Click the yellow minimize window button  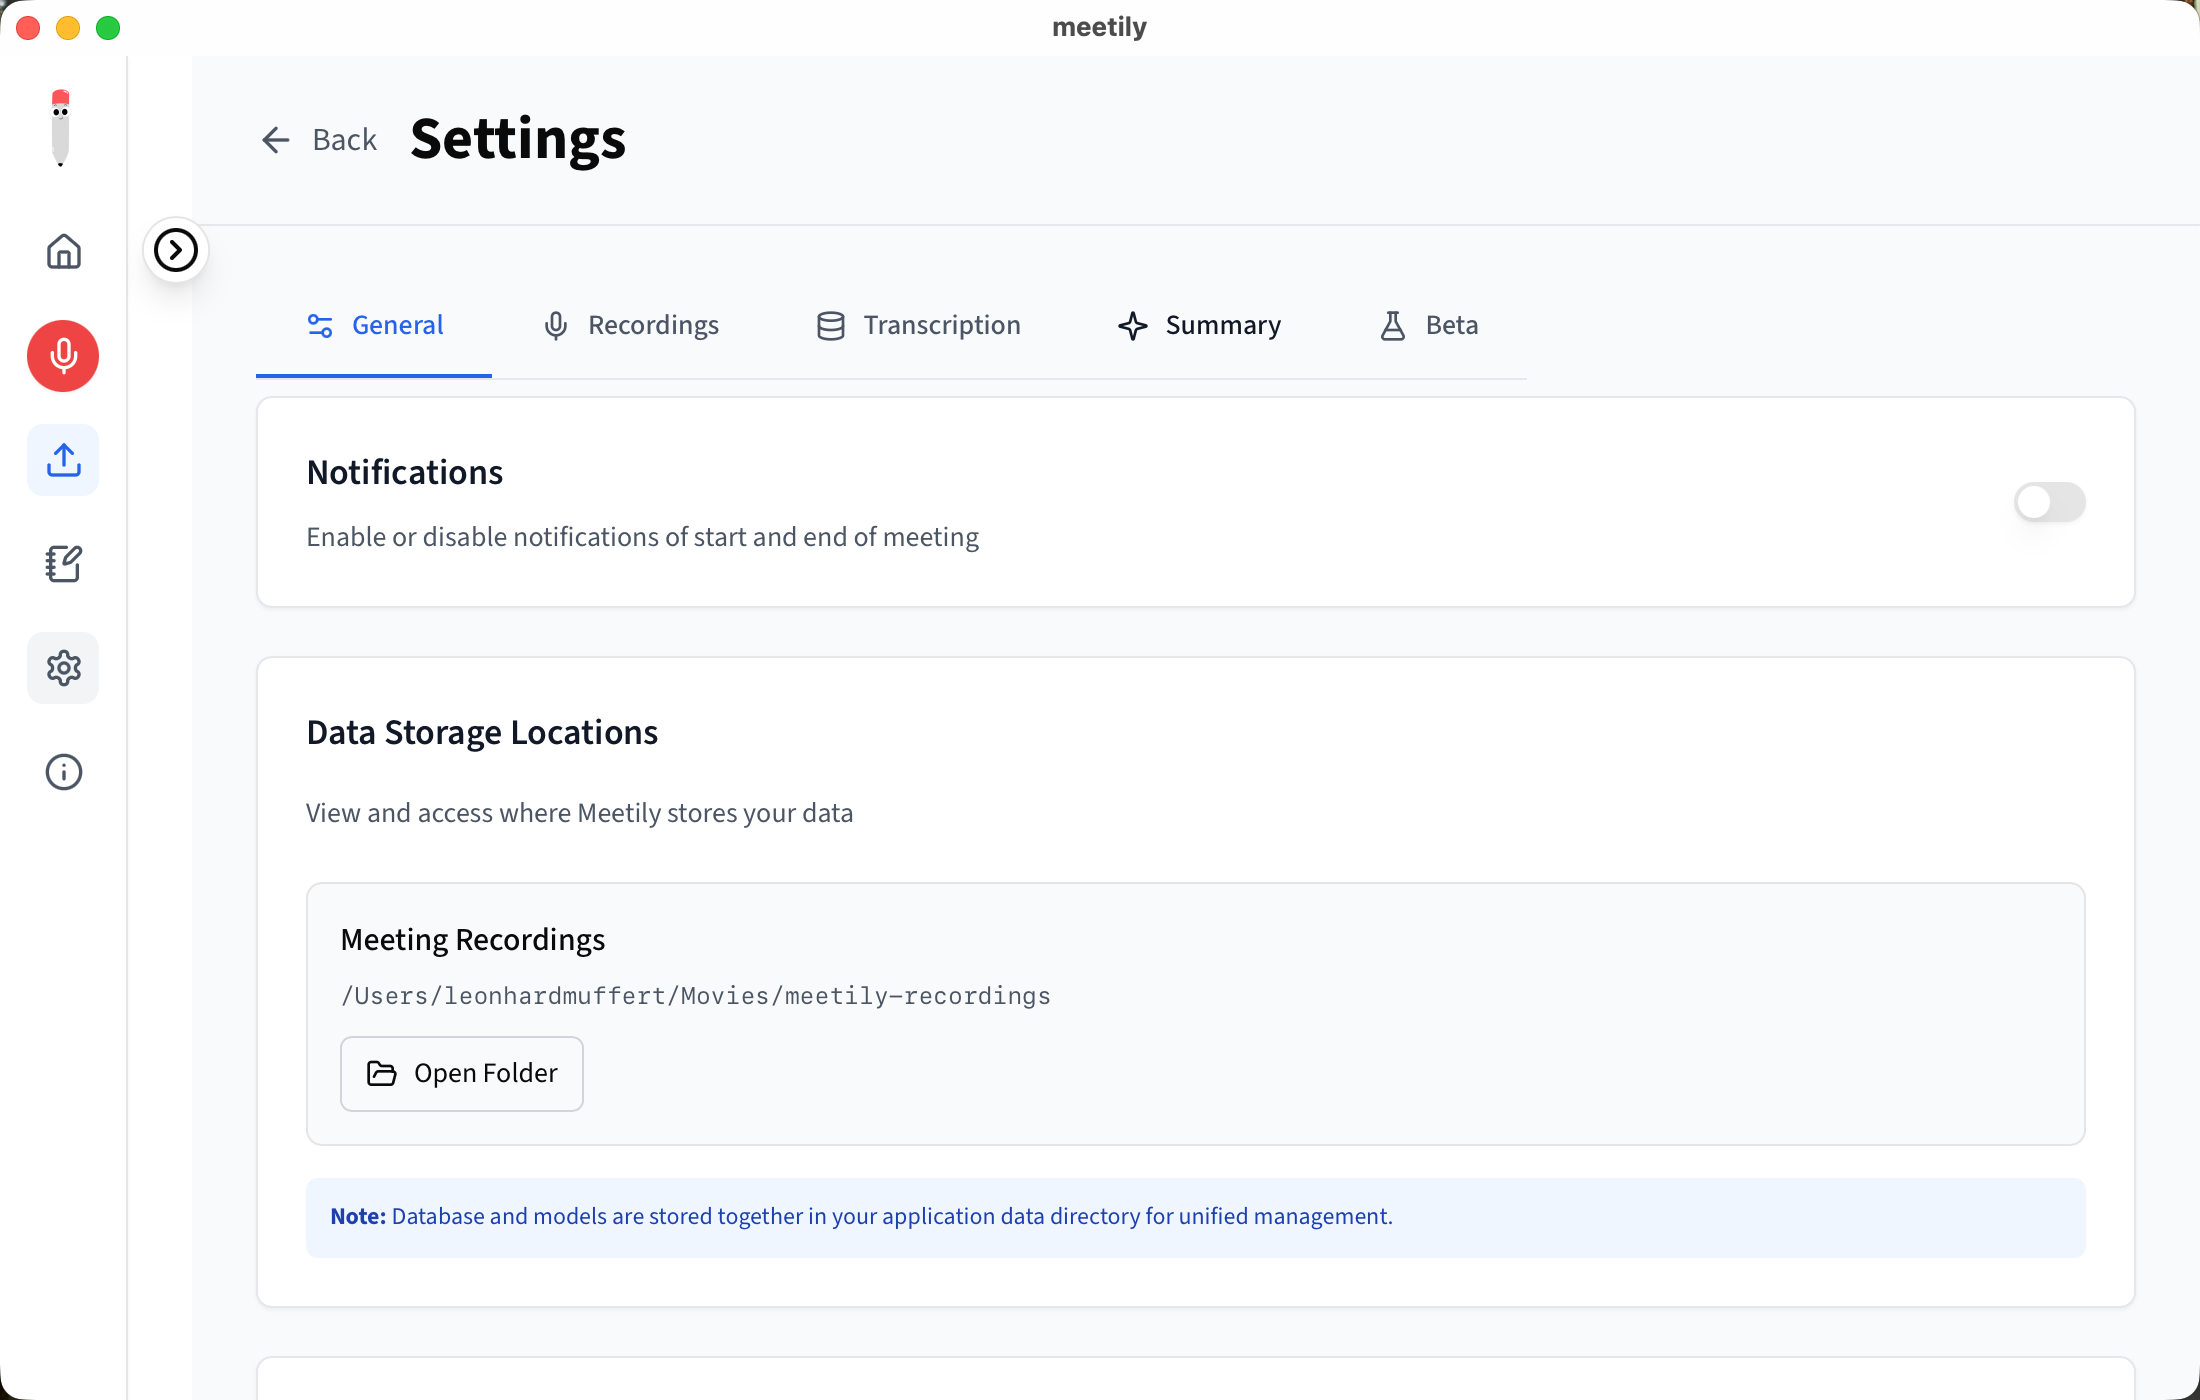pyautogui.click(x=68, y=28)
